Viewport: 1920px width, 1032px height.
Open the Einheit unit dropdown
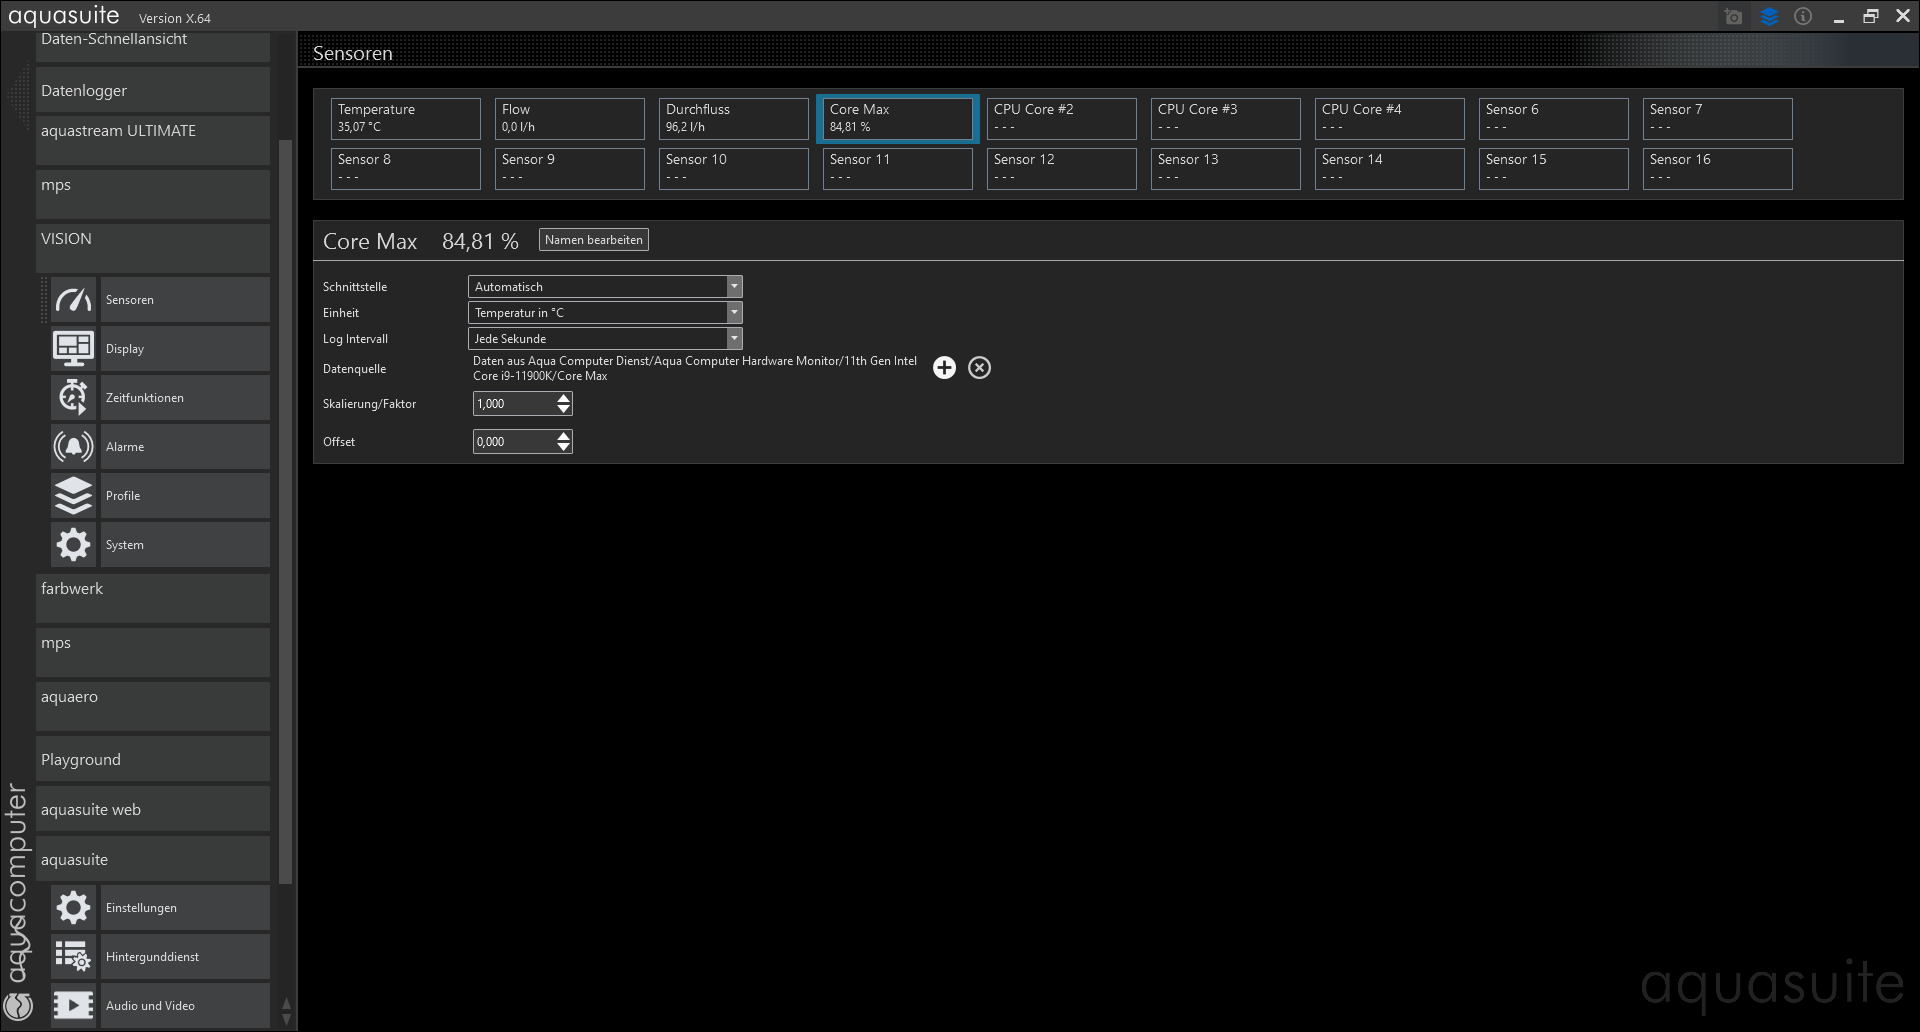(x=734, y=313)
